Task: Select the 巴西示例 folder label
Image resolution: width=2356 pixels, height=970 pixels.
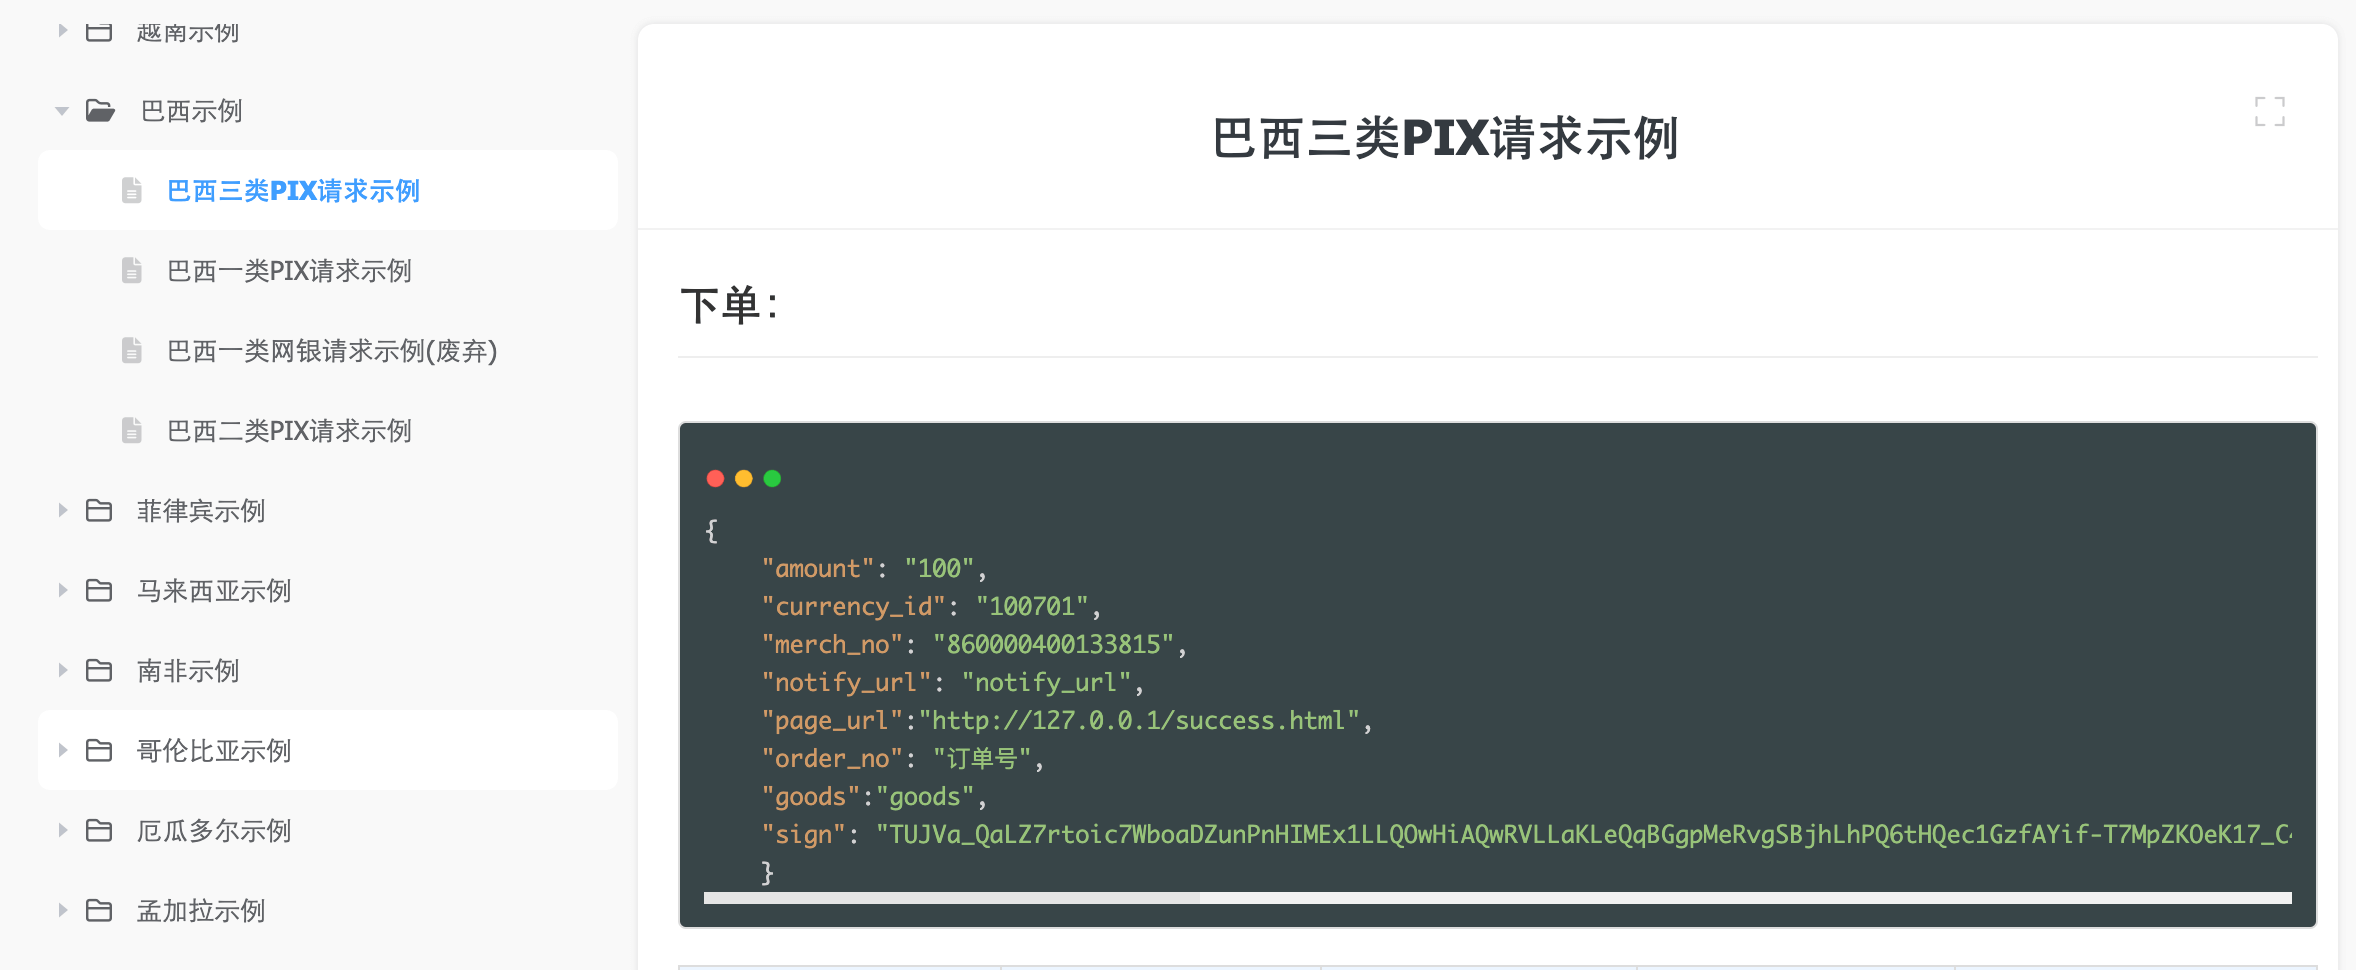Action: [191, 111]
